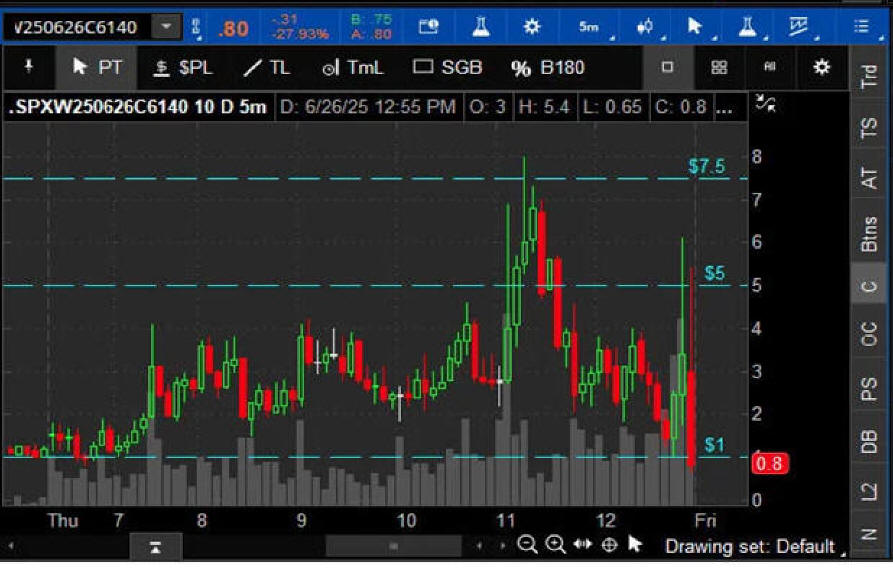Click the crosshair target icon
The image size is (893, 568).
(609, 545)
